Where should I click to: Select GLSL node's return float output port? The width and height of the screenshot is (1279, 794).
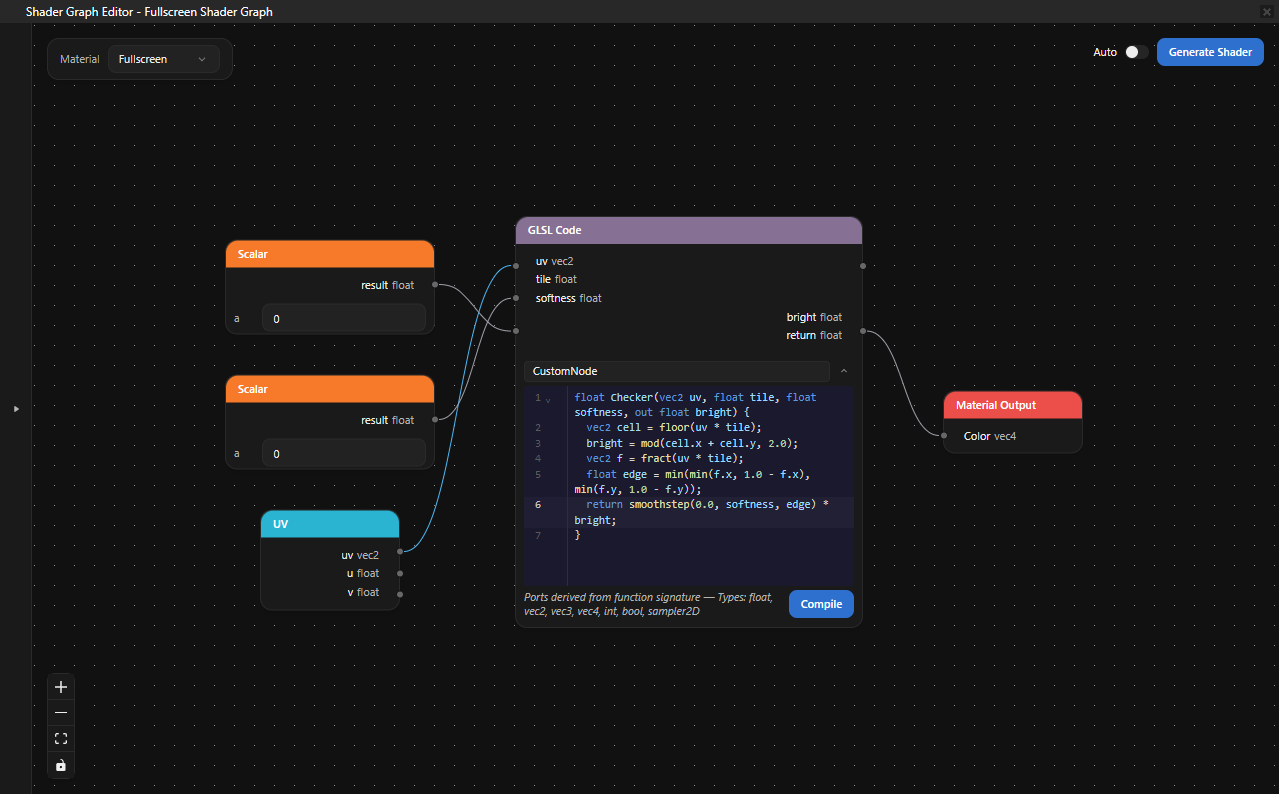[862, 331]
